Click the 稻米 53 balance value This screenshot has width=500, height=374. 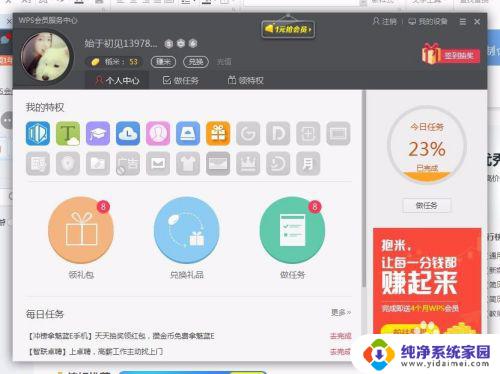(133, 62)
